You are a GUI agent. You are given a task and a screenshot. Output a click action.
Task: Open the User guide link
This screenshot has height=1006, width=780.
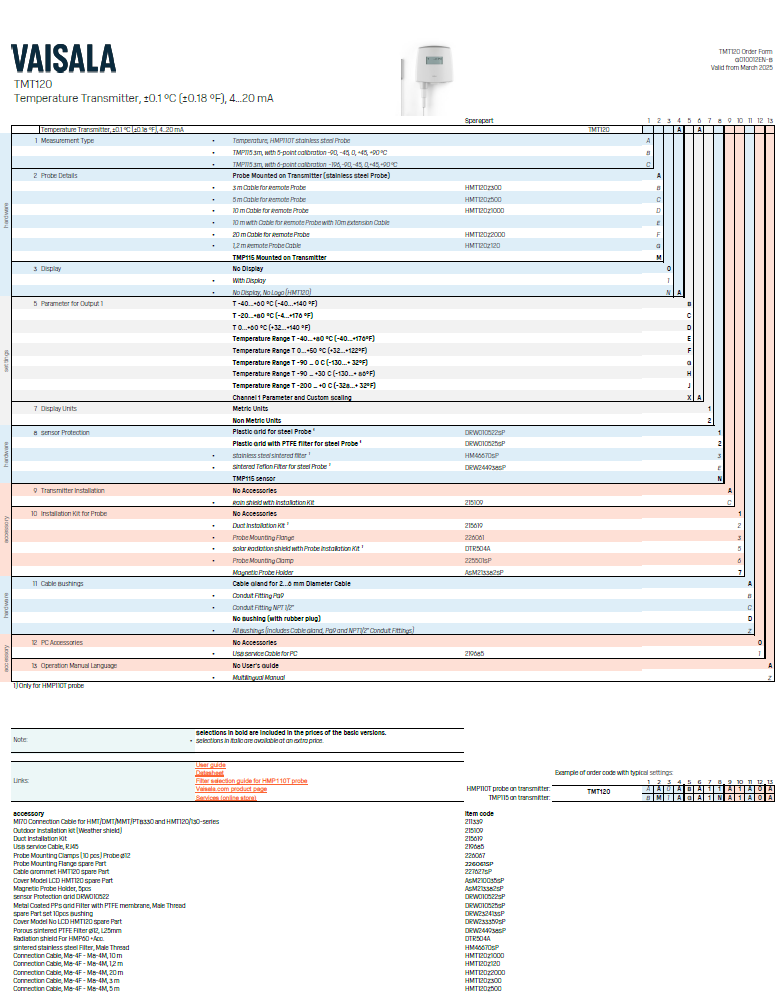[210, 765]
